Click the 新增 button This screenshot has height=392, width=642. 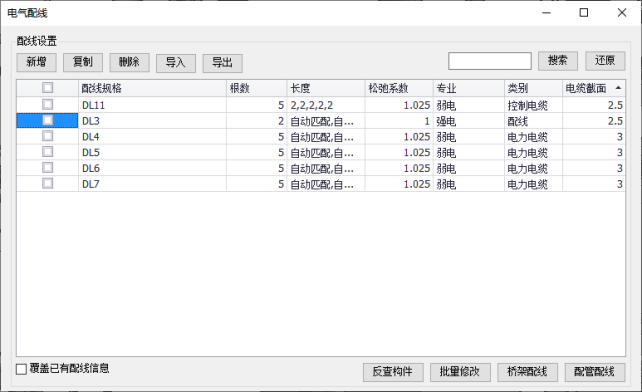(x=36, y=62)
